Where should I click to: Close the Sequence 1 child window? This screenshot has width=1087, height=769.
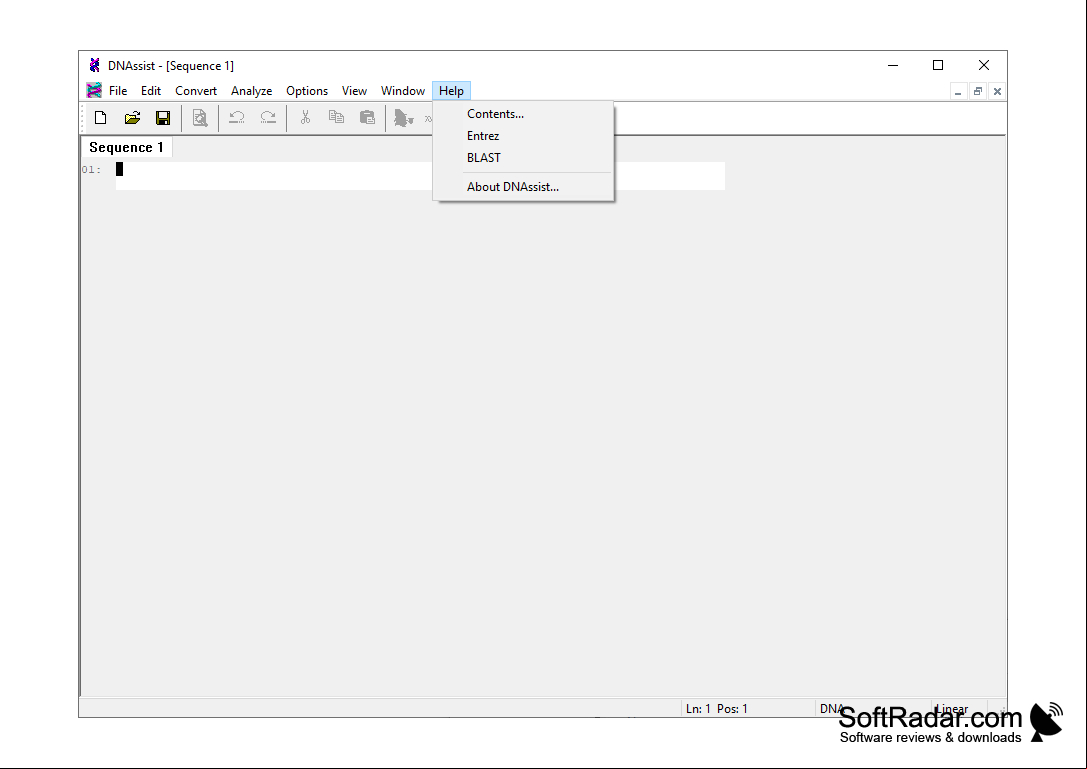997,92
